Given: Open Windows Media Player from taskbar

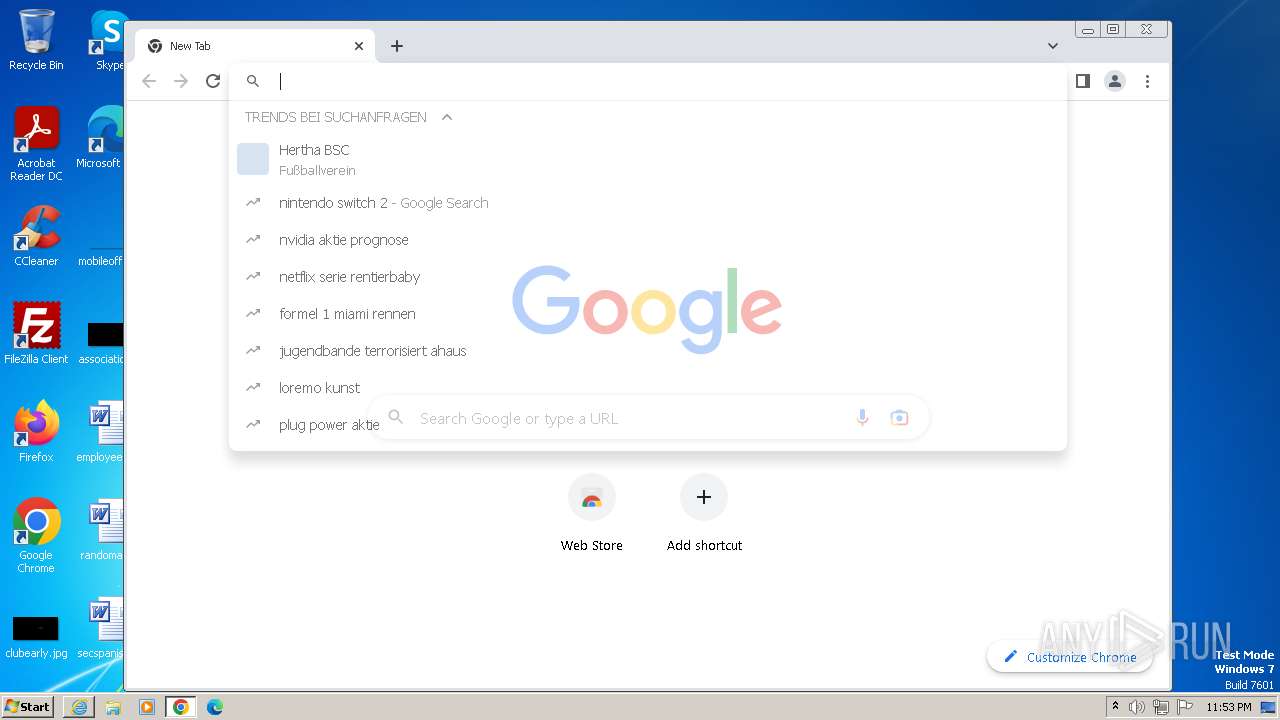Looking at the screenshot, I should point(147,707).
